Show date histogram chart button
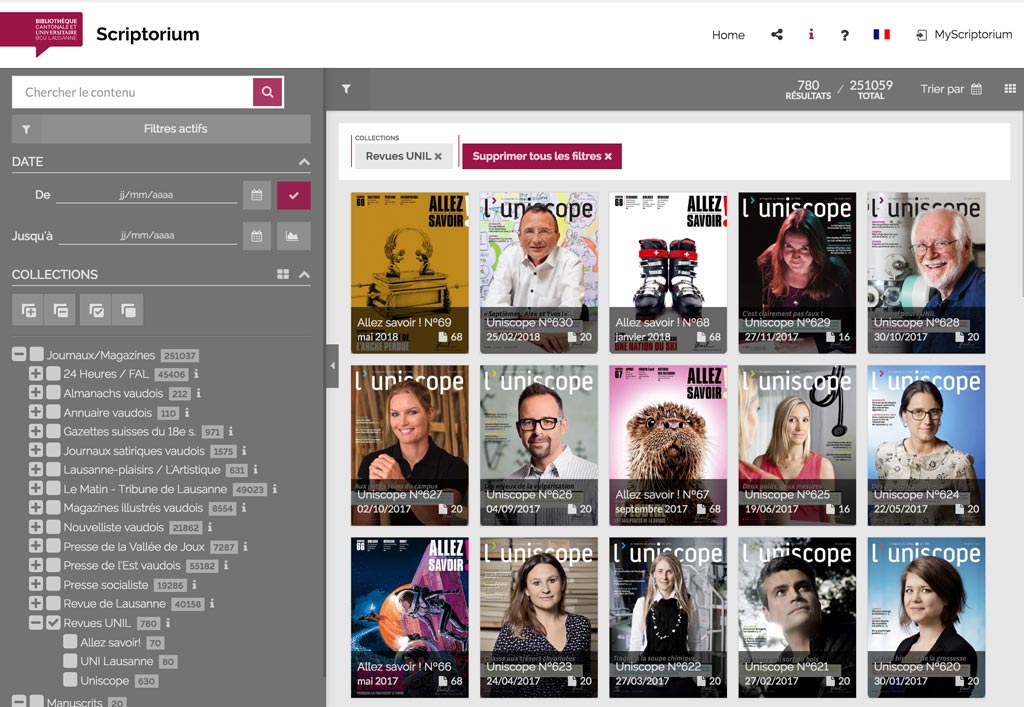The height and width of the screenshot is (707, 1024). point(293,236)
